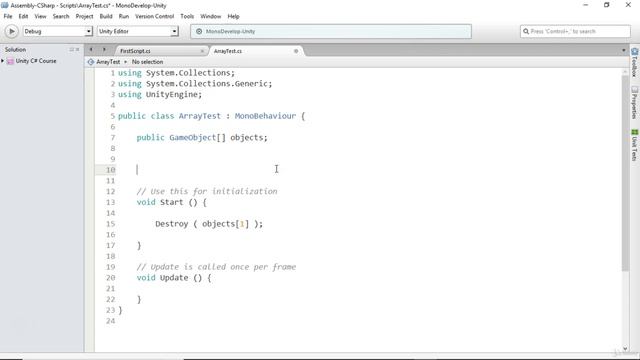Click the scroll up arrow in editor
This screenshot has height=360, width=640.
(625, 72)
